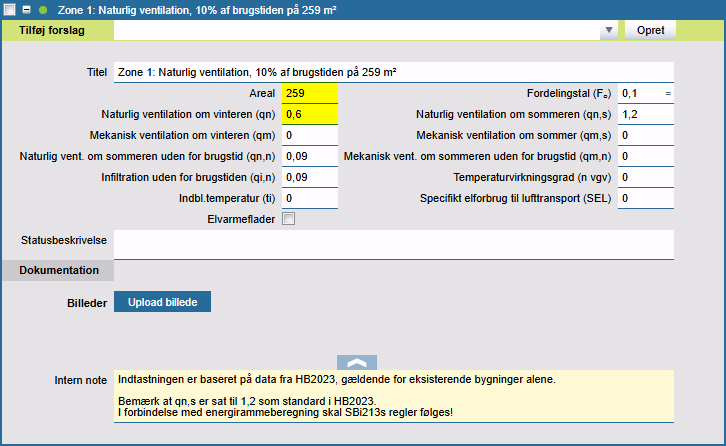The width and height of the screenshot is (726, 446).
Task: Focus the Fordelingstal value field
Action: point(640,93)
